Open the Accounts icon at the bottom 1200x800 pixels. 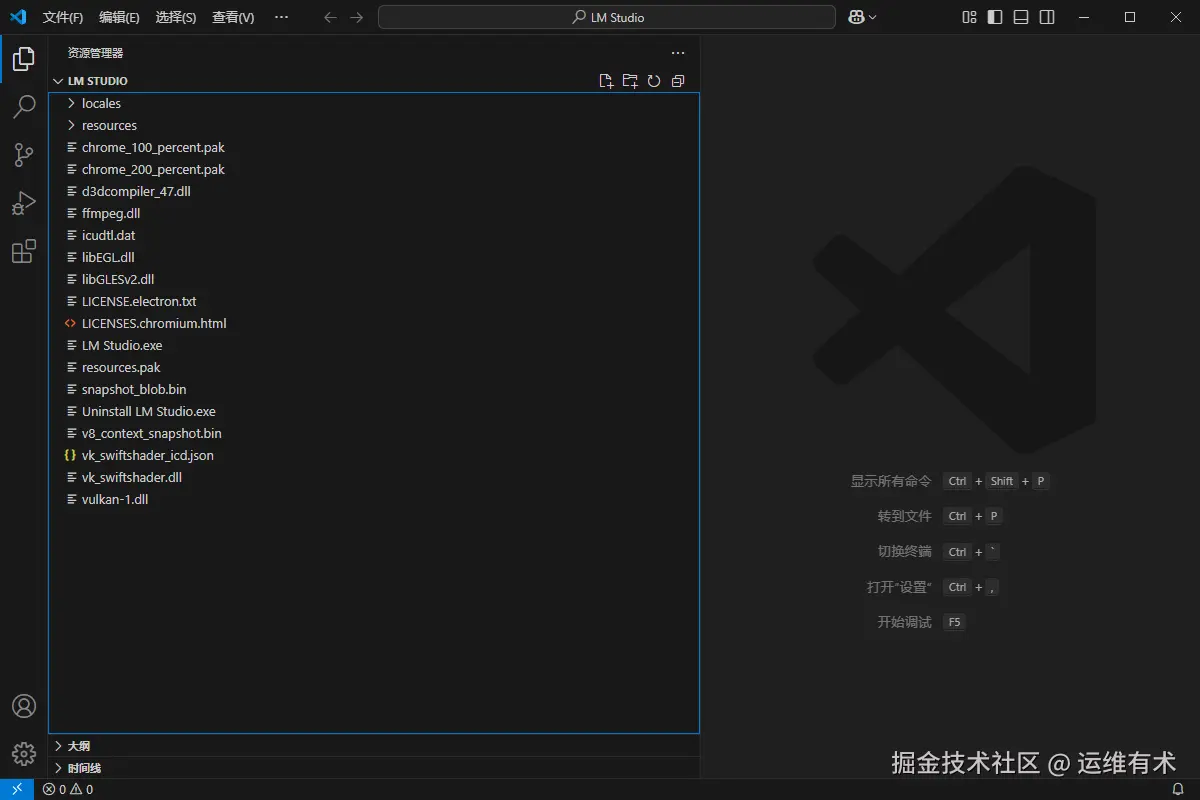point(24,706)
